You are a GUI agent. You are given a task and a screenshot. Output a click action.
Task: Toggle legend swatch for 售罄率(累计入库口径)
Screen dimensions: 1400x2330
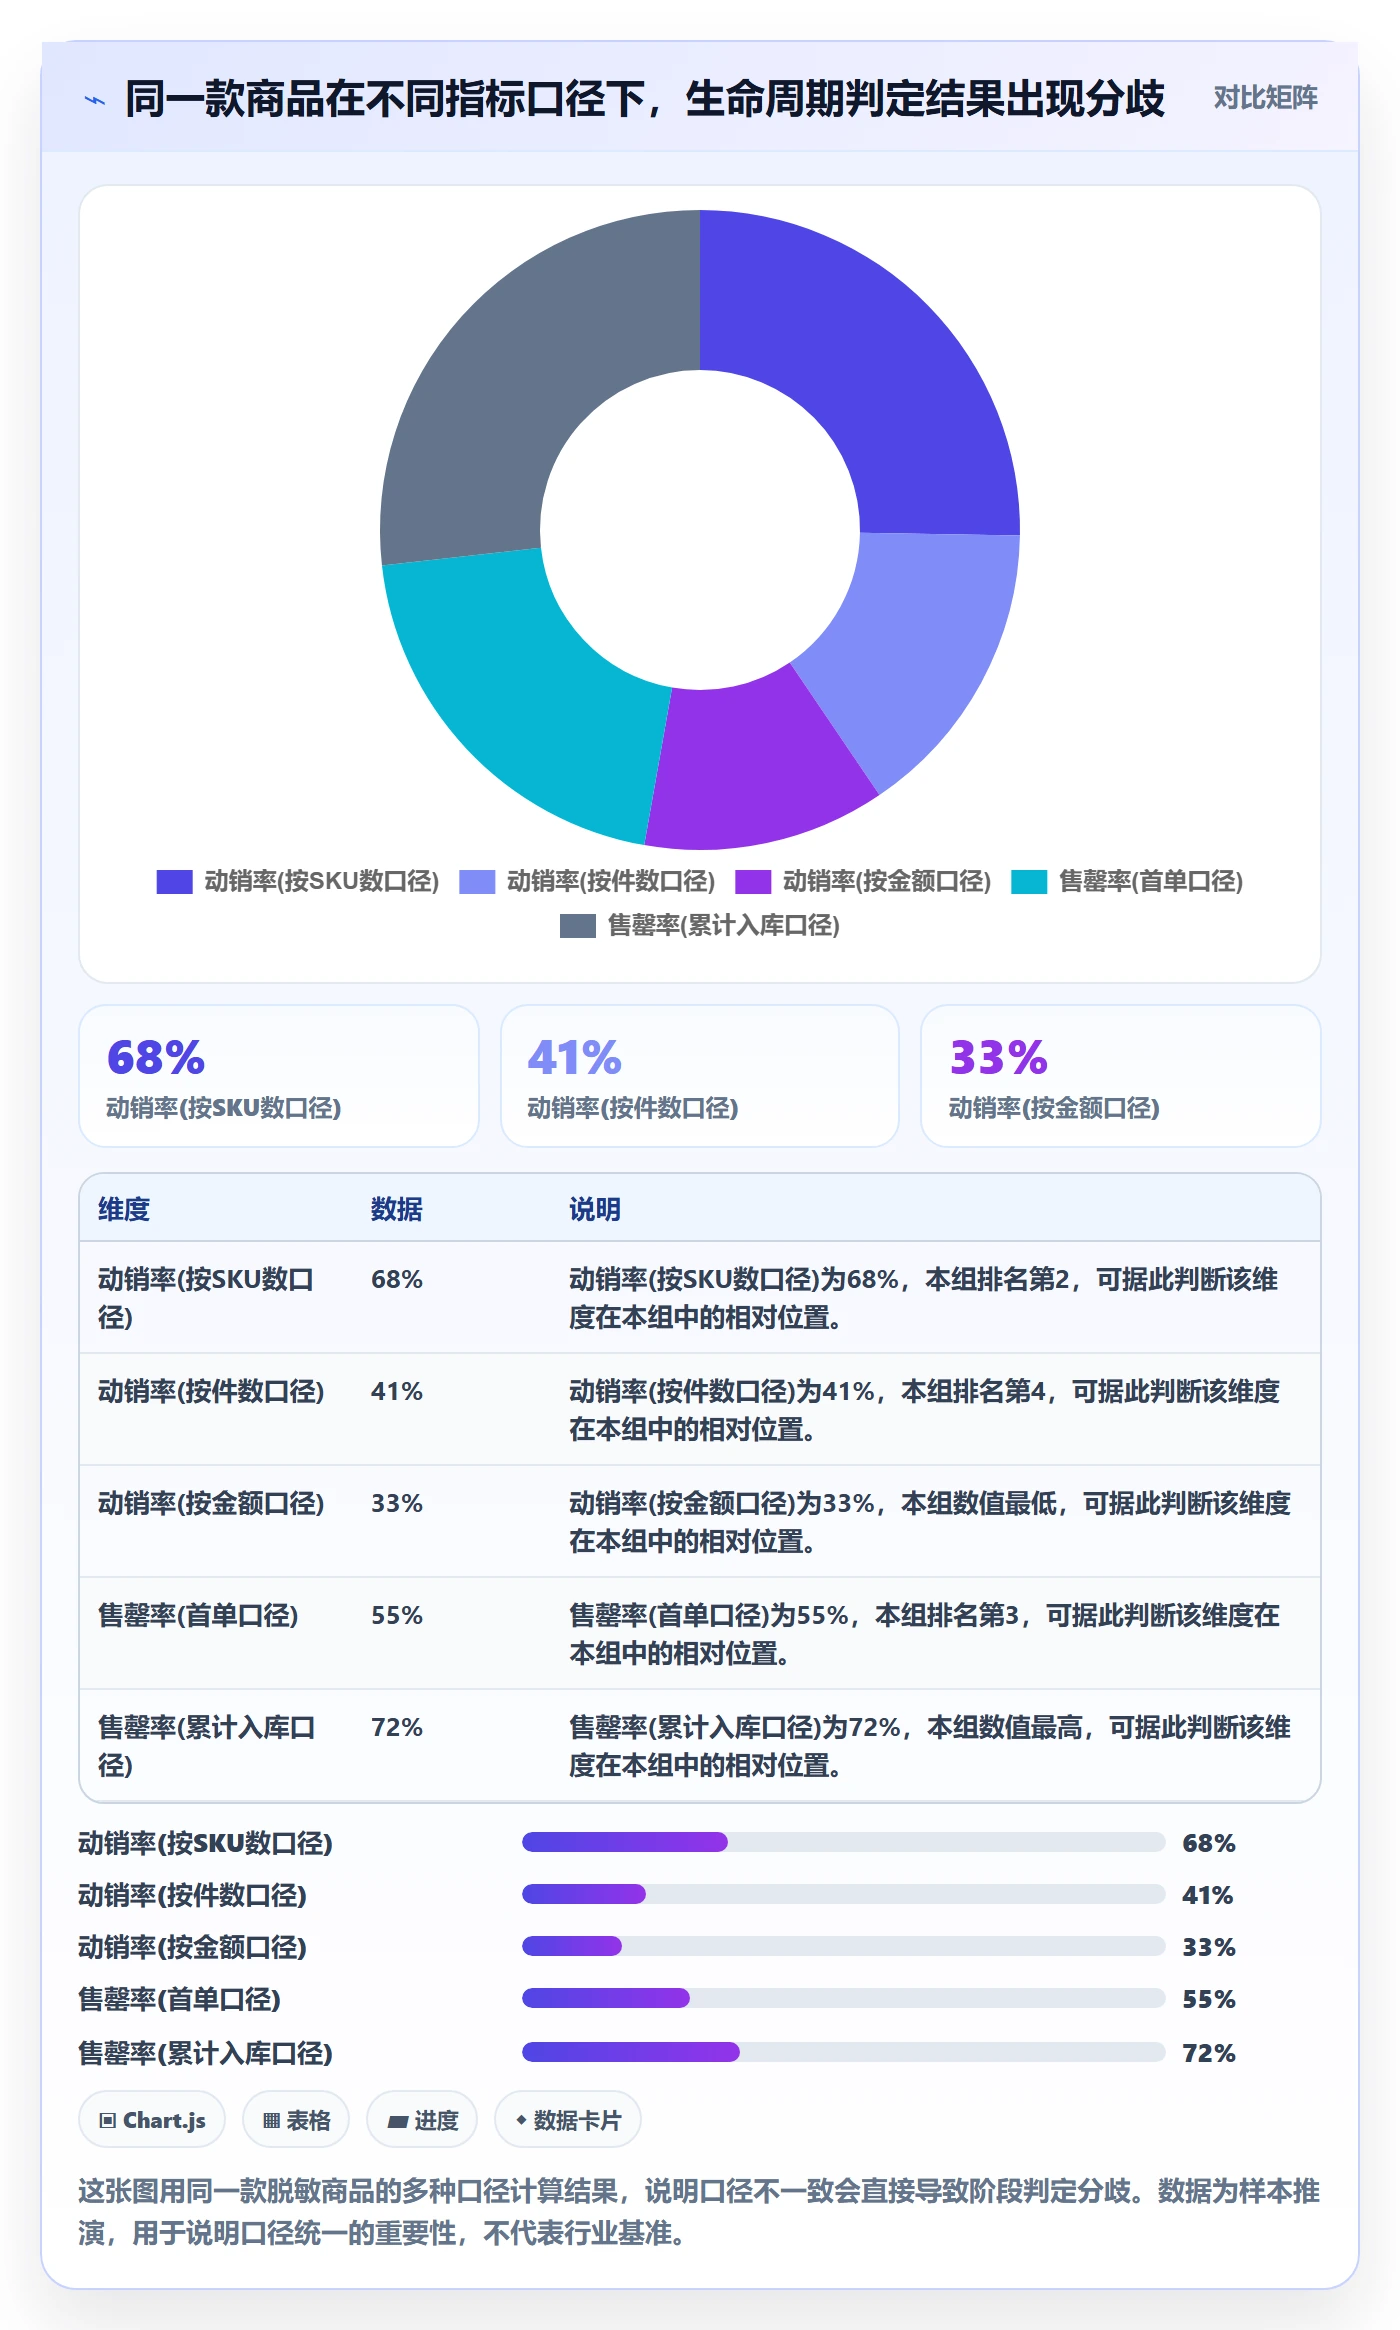[x=578, y=926]
